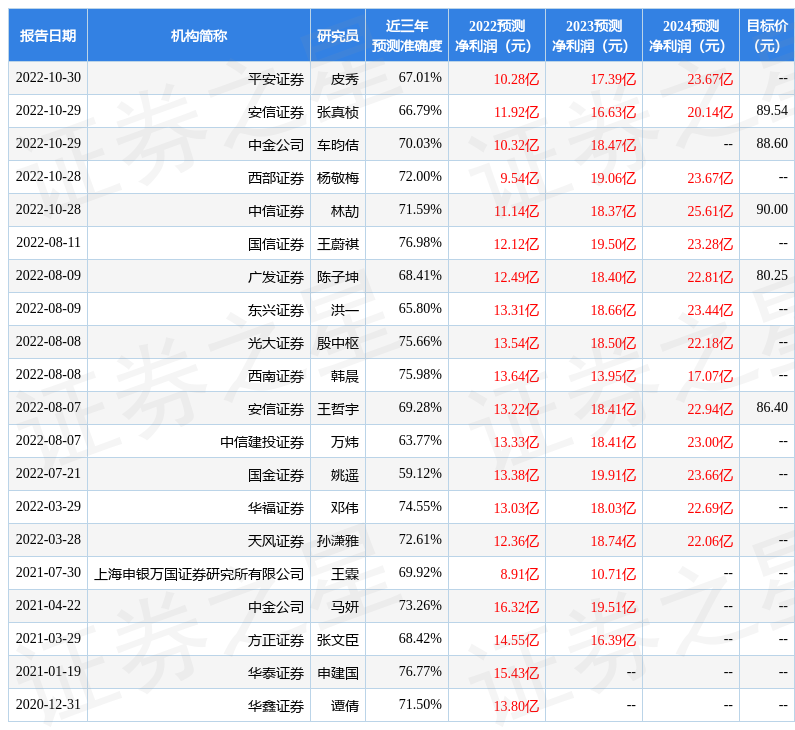Click the 2024预测净利润 column header
795x730 pixels.
pos(691,35)
